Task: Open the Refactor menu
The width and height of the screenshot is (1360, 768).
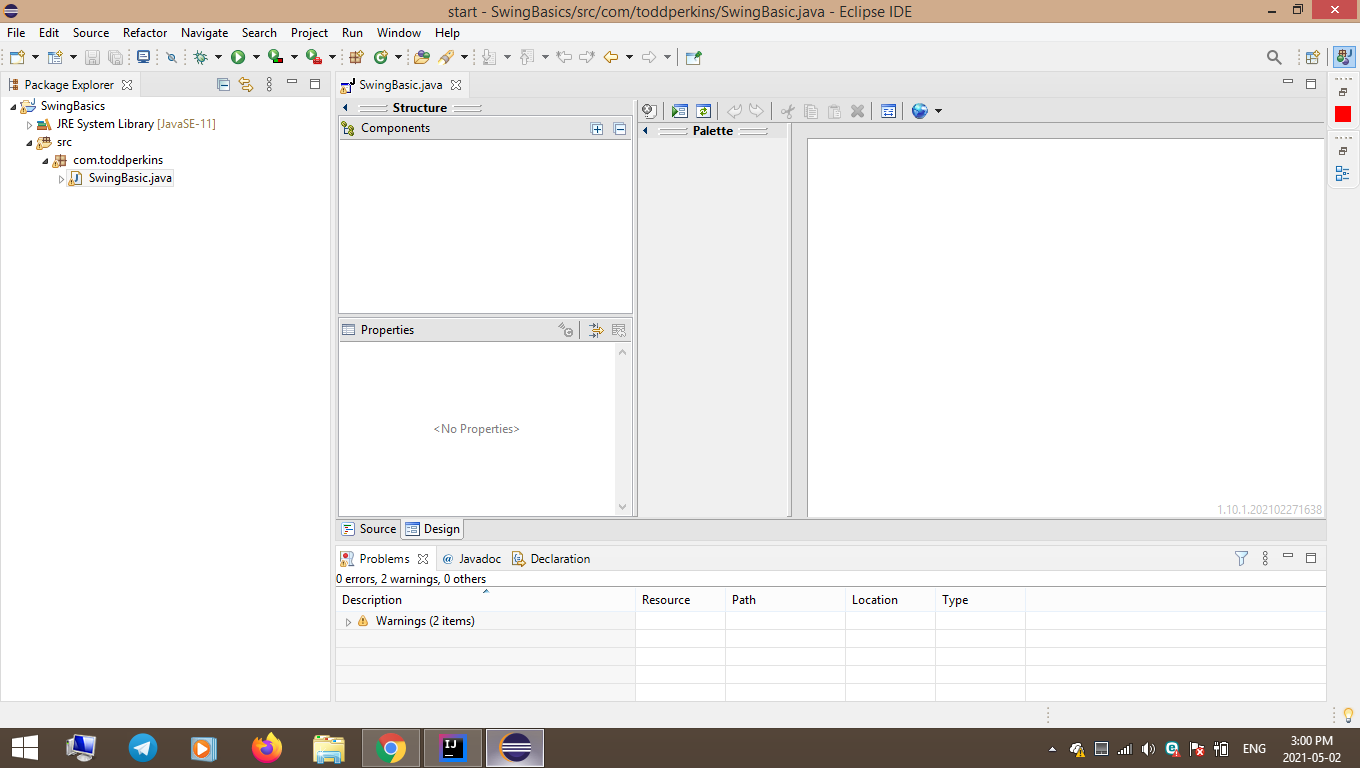Action: (145, 33)
